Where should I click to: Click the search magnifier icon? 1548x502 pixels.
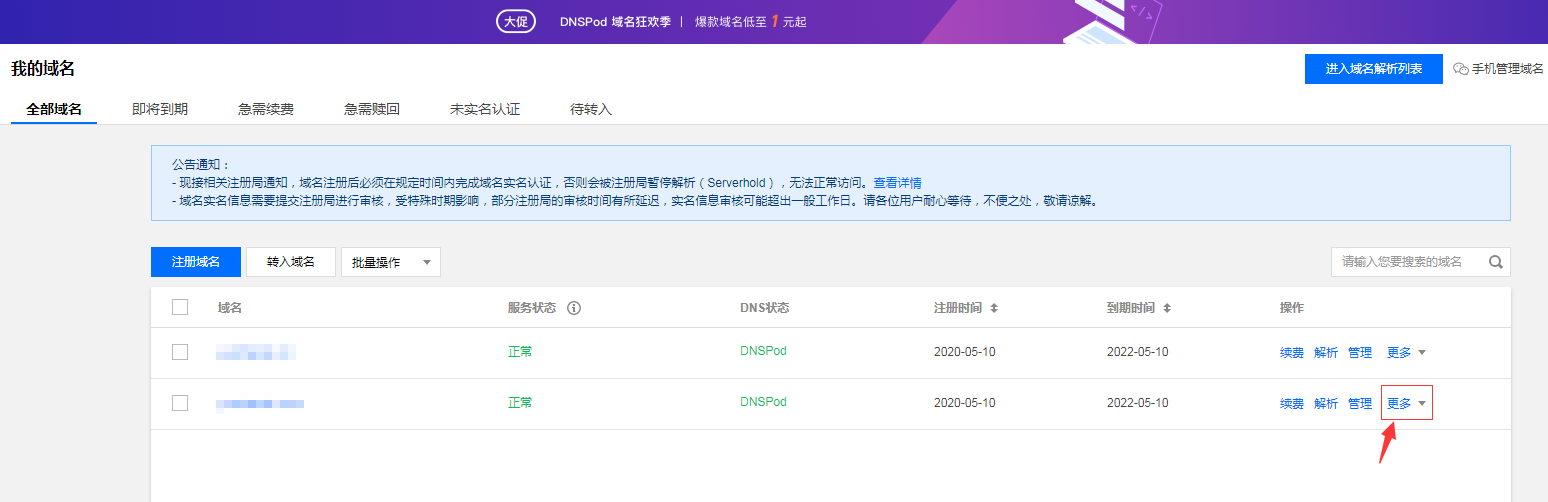point(1496,262)
